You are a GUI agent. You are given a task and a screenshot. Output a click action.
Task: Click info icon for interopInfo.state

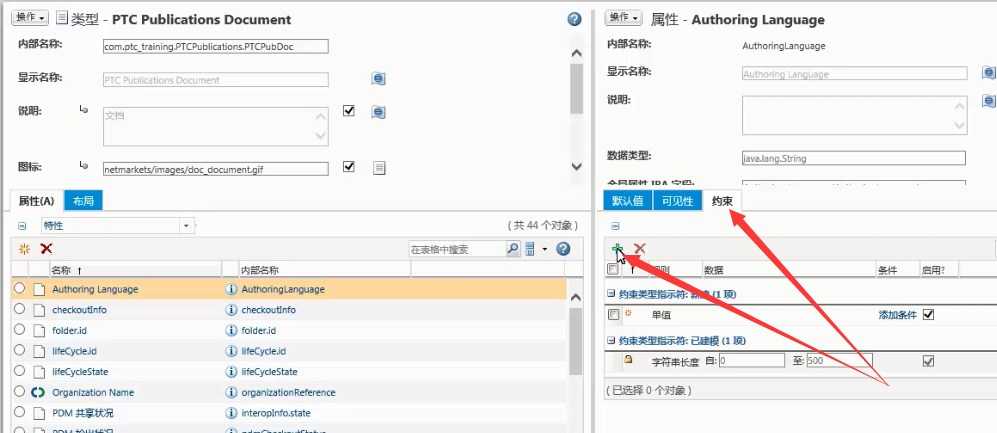(x=231, y=413)
